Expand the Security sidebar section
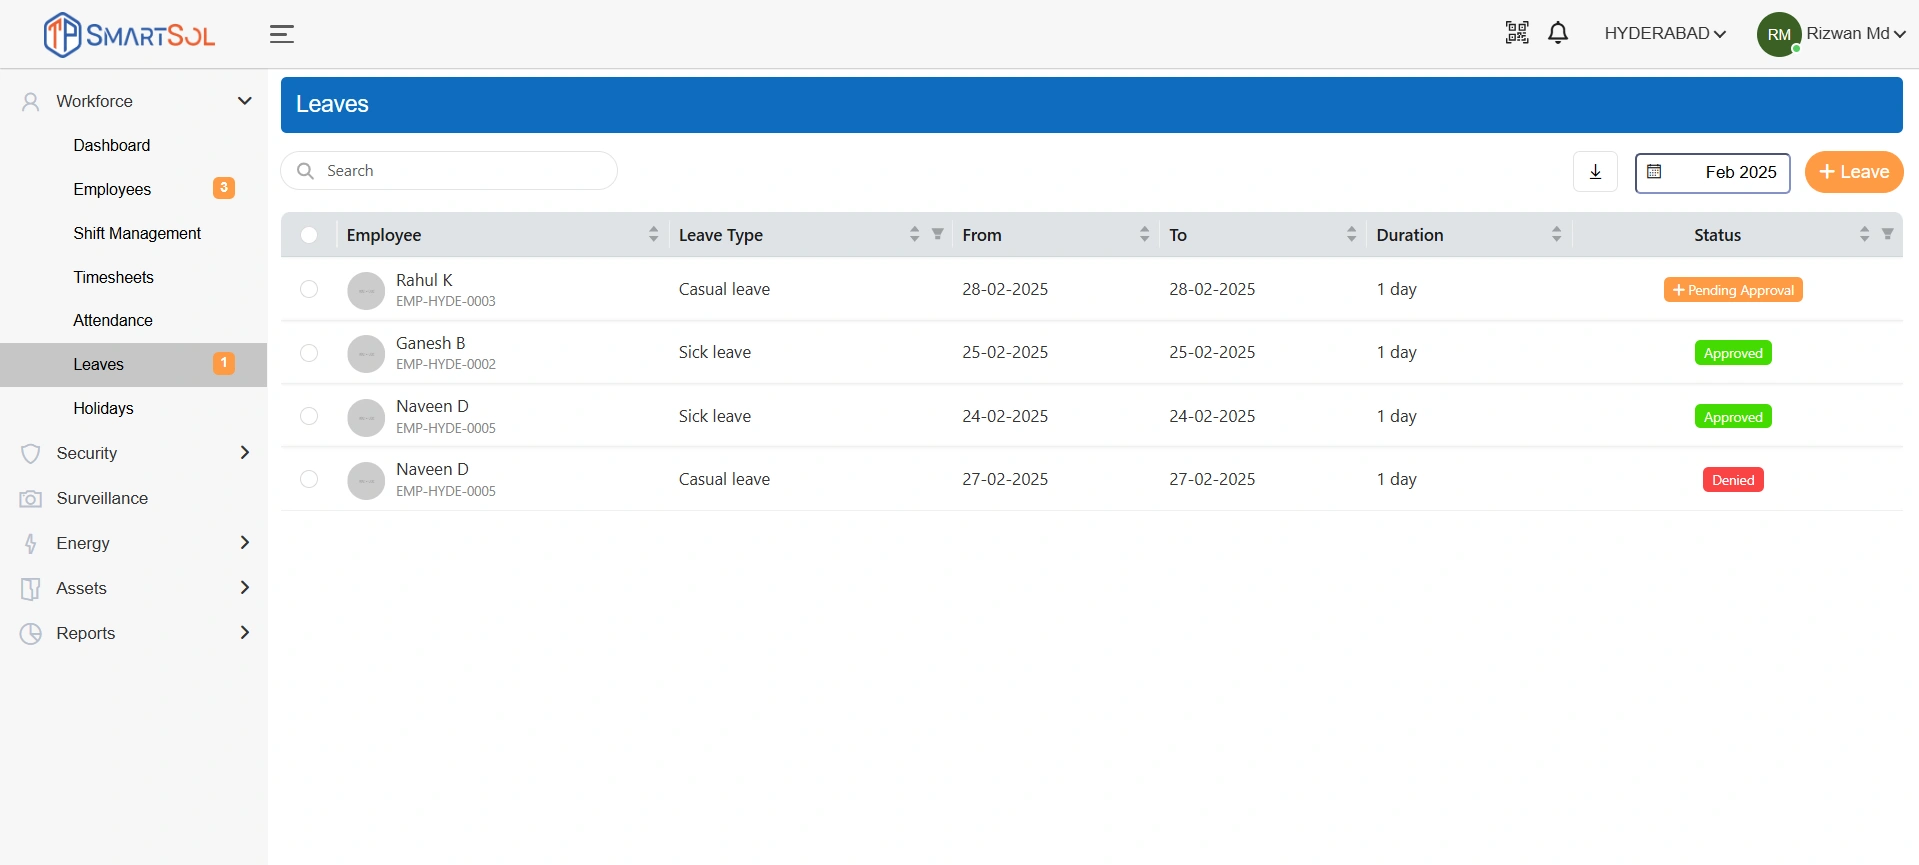This screenshot has height=865, width=1919. [133, 453]
